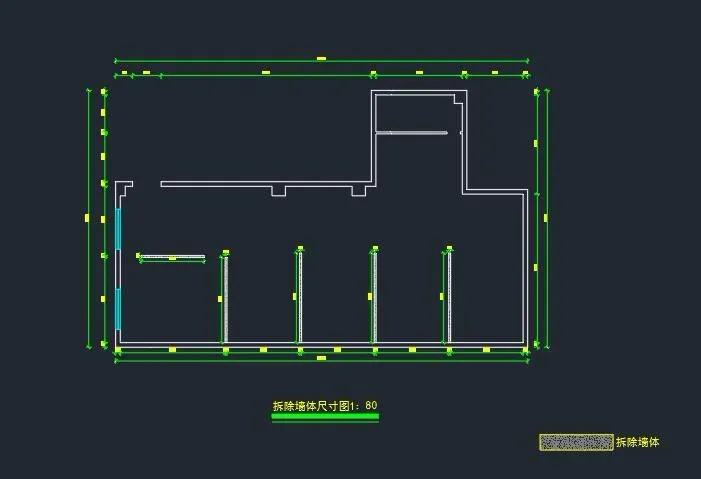The height and width of the screenshot is (479, 701).
Task: Click the 拆除墙体 legend label
Action: coord(638,442)
